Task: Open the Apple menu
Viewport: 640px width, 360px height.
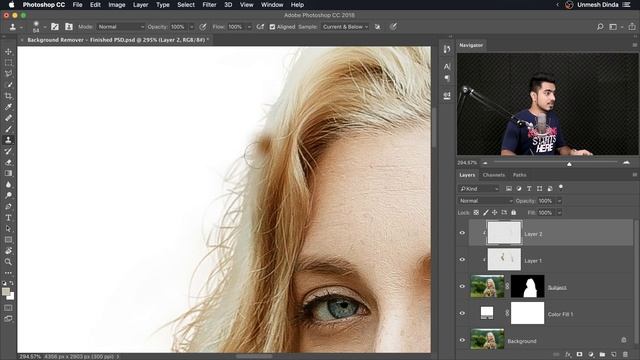Action: pos(11,5)
